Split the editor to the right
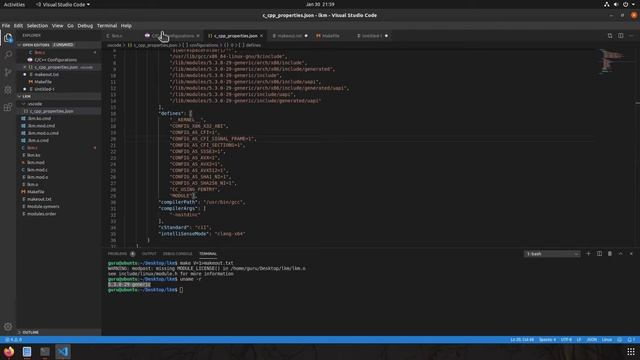Image resolution: width=640 pixels, height=360 pixels. click(x=620, y=36)
